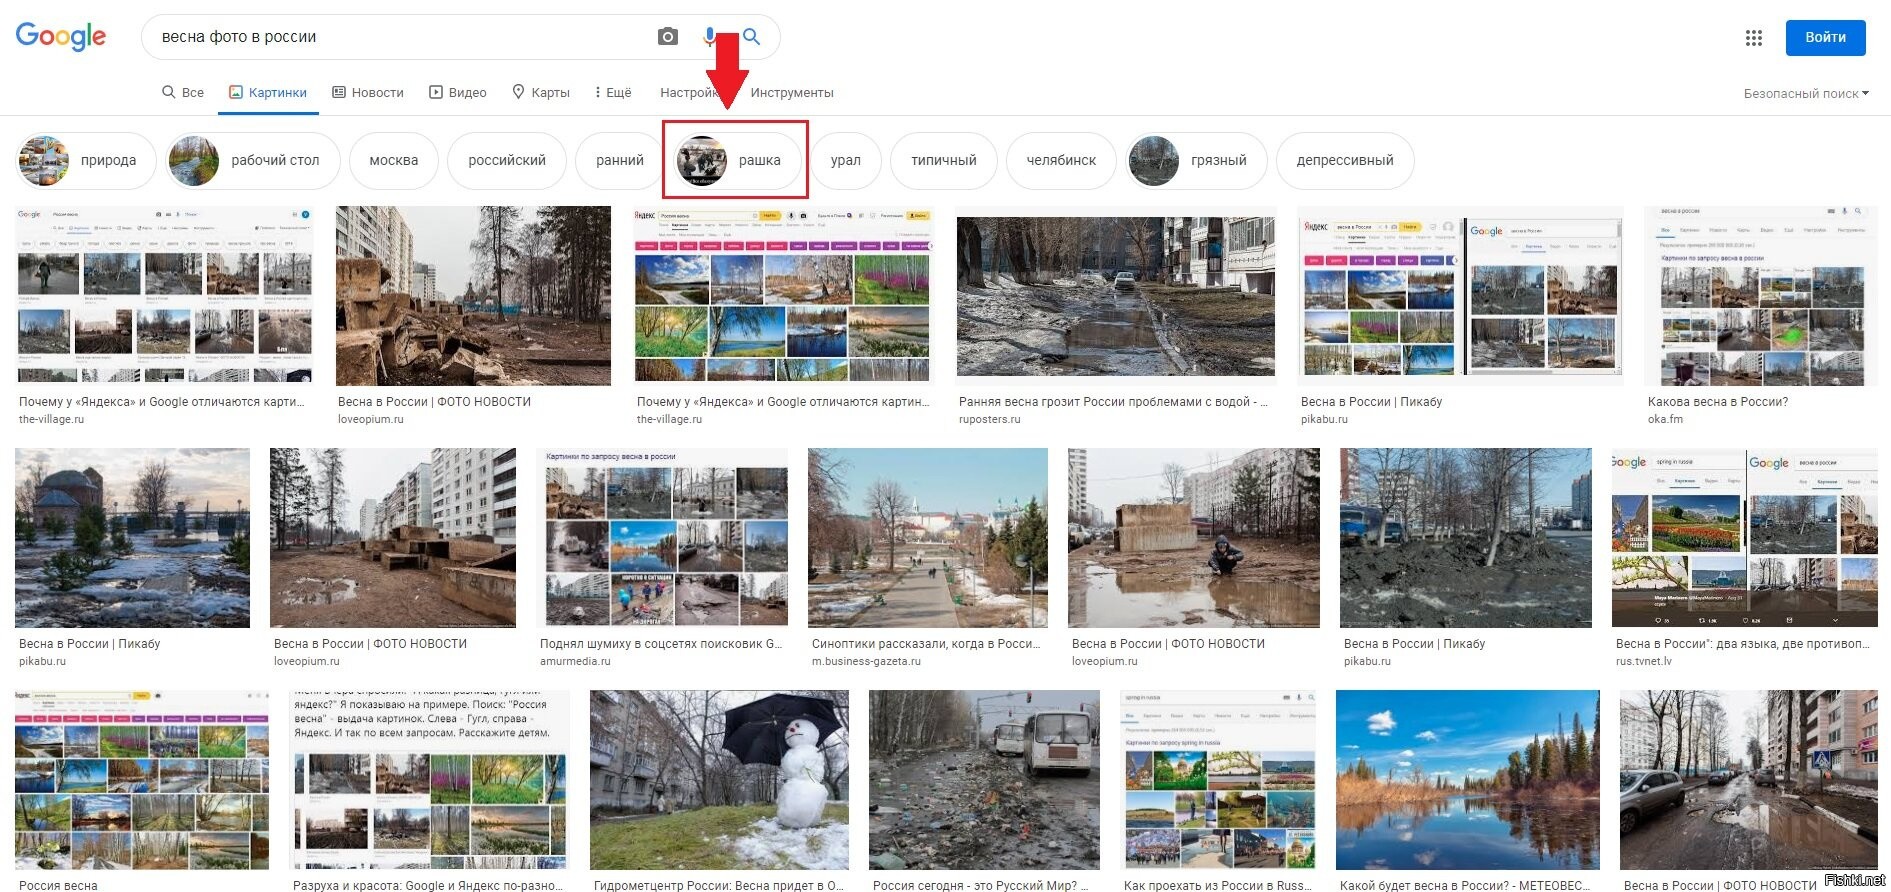Image resolution: width=1891 pixels, height=892 pixels.
Task: Click the magnifier search button
Action: [751, 37]
